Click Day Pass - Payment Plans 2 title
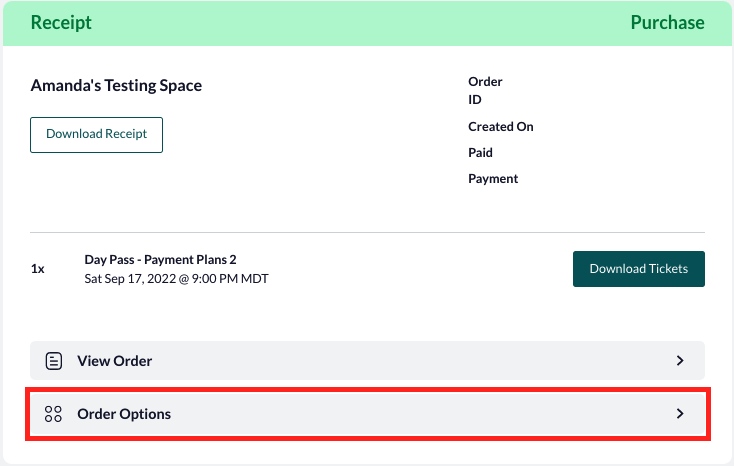The height and width of the screenshot is (466, 734). point(160,259)
